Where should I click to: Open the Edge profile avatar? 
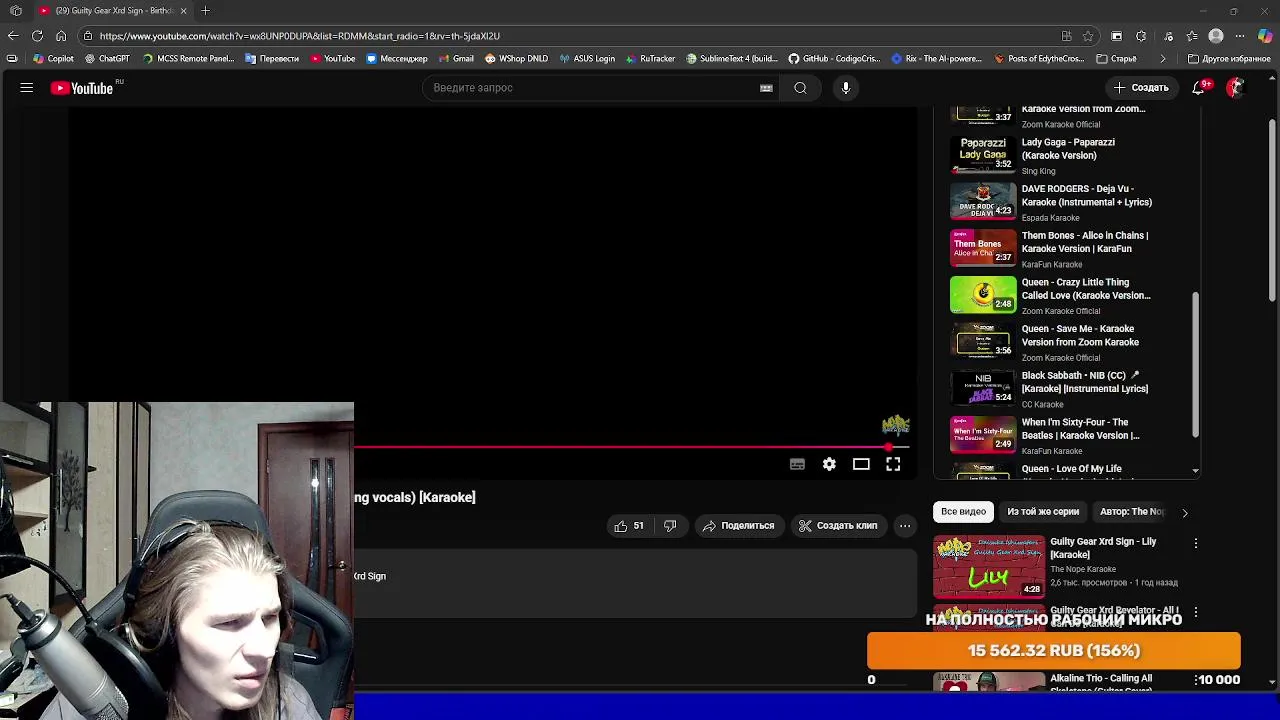coord(1216,36)
